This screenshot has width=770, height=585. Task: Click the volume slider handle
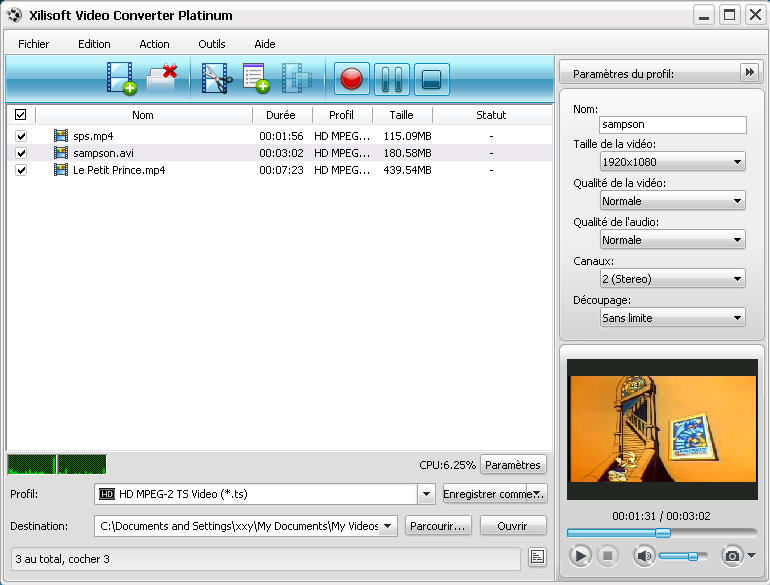click(x=692, y=556)
